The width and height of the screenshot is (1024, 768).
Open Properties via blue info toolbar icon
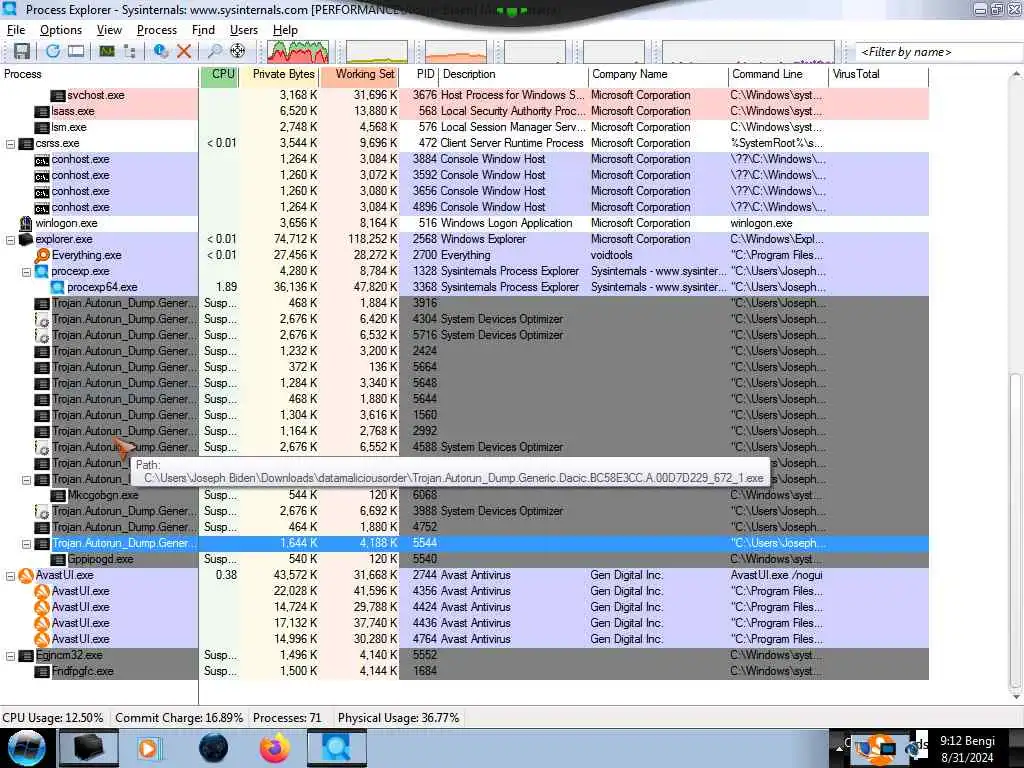point(161,52)
